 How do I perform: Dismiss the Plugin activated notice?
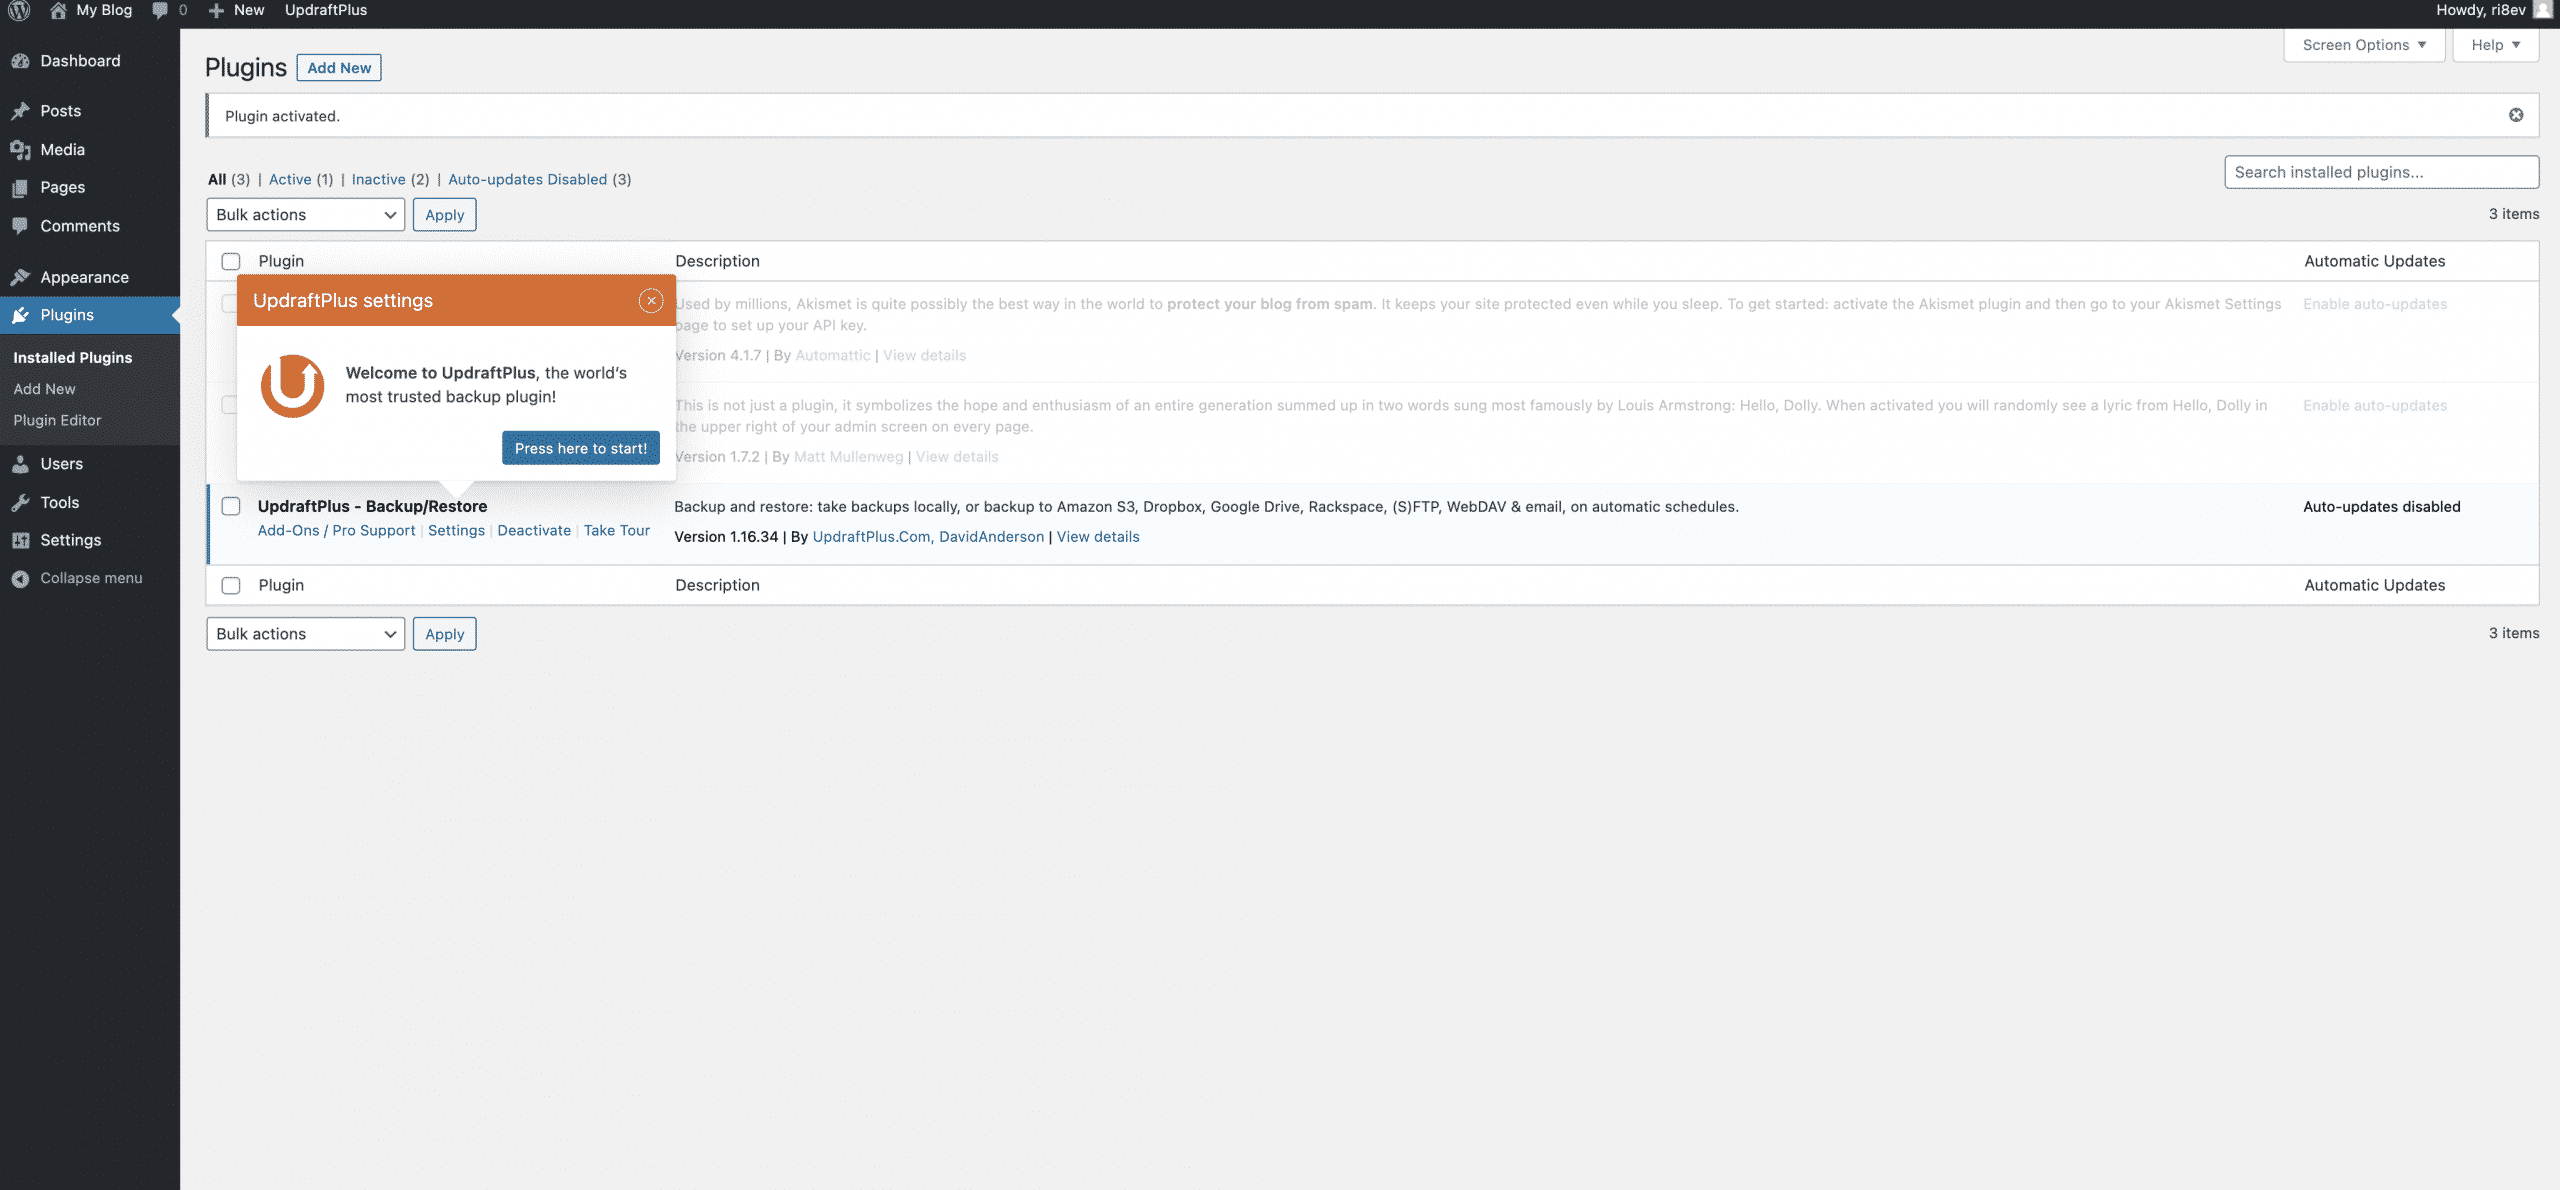2516,115
